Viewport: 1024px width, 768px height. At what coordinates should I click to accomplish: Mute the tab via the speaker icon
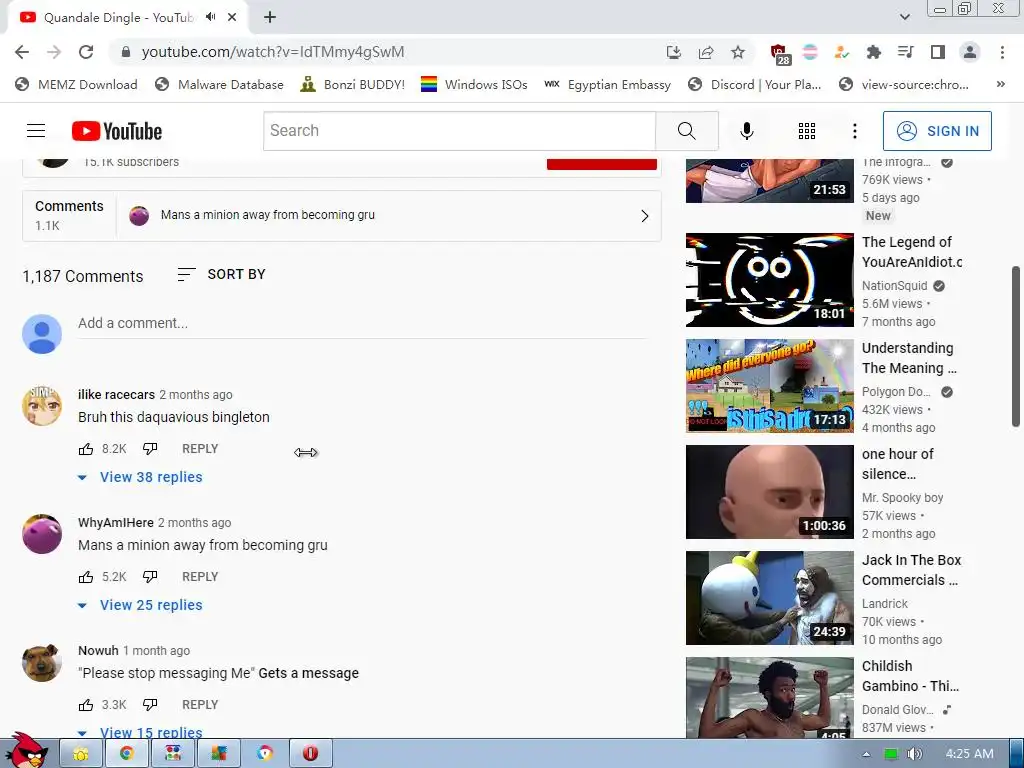pos(210,17)
